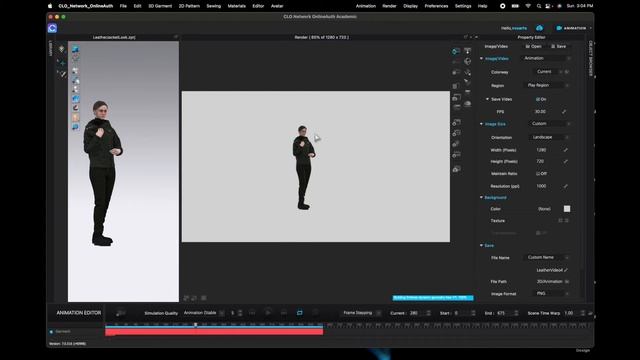The height and width of the screenshot is (360, 640).
Task: Open the File menu
Action: point(123,6)
